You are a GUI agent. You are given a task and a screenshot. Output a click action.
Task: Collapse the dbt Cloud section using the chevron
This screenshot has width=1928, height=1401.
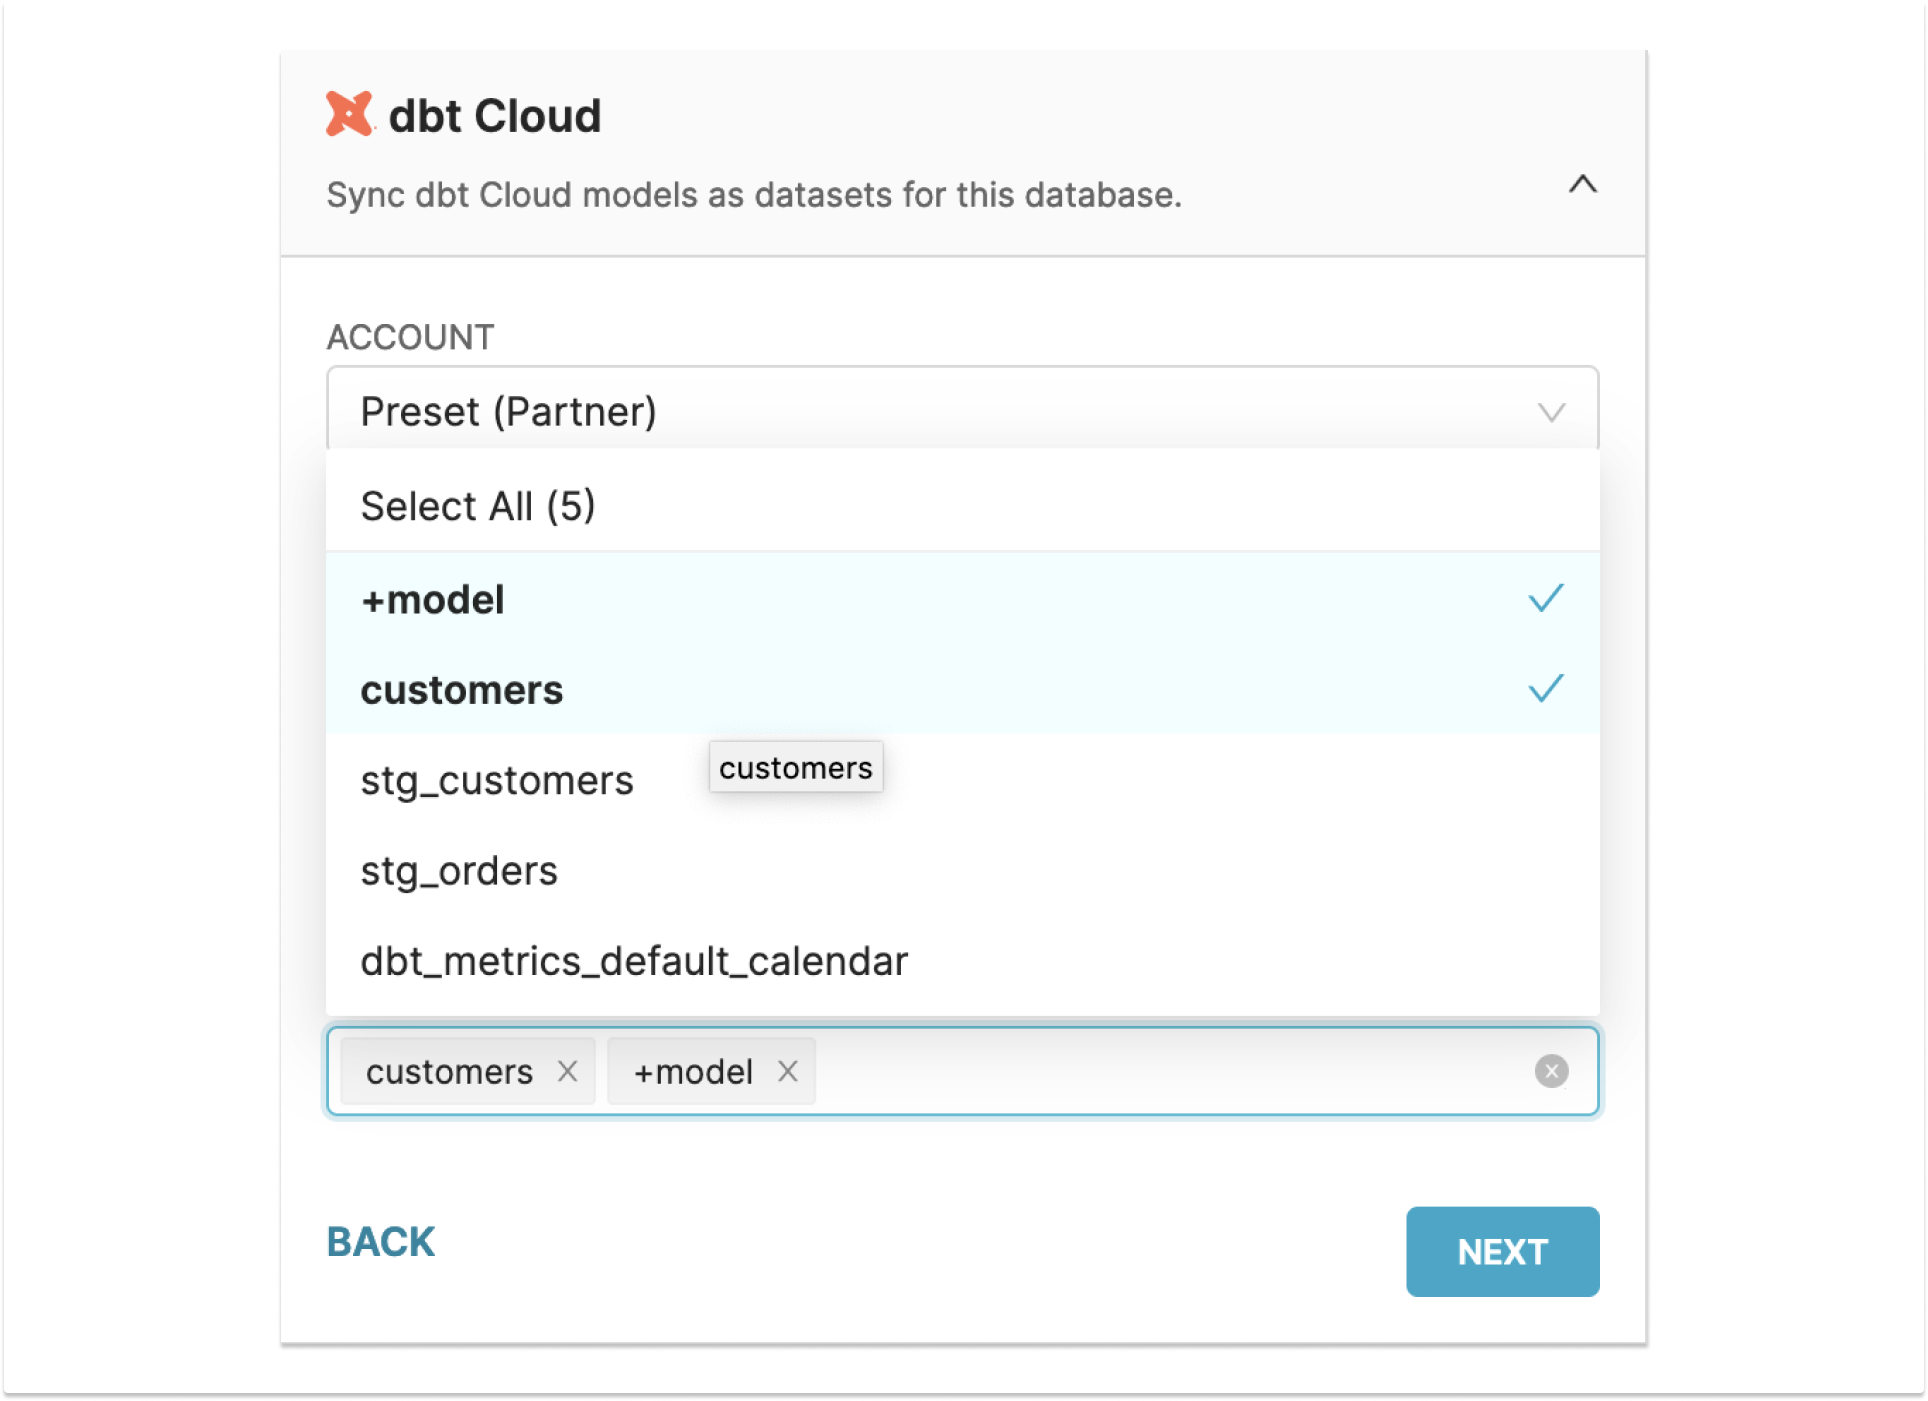tap(1583, 185)
